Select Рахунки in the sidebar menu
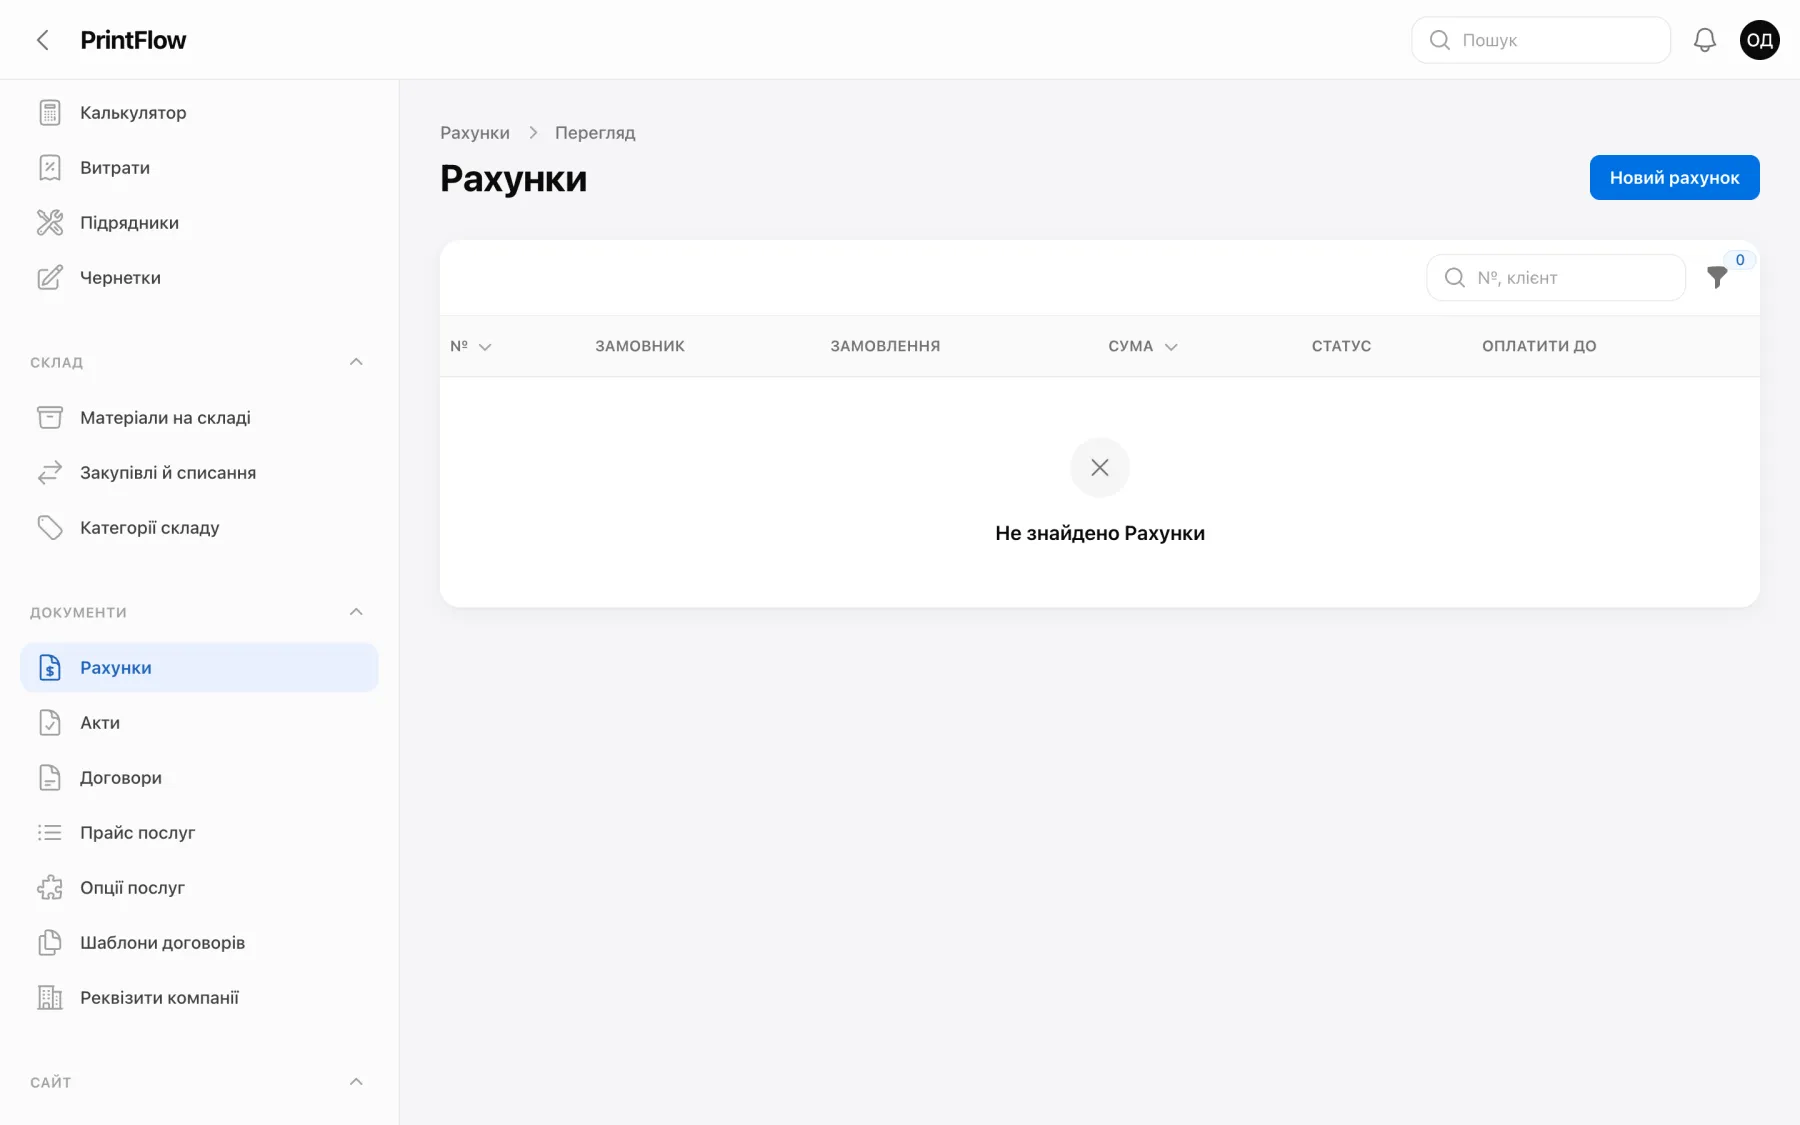 coord(200,668)
